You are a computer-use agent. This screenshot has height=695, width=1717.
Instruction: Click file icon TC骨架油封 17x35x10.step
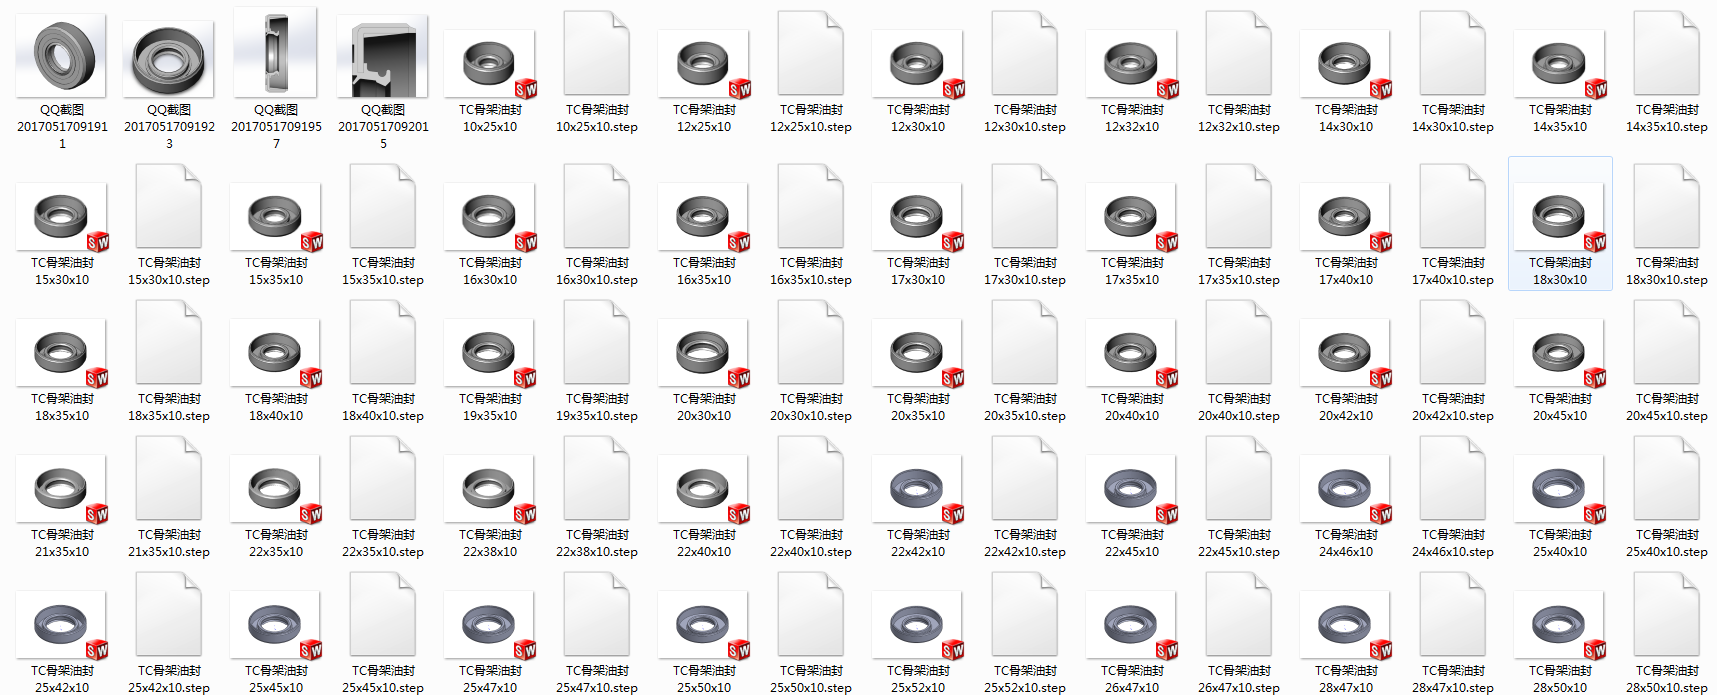[x=1239, y=207]
